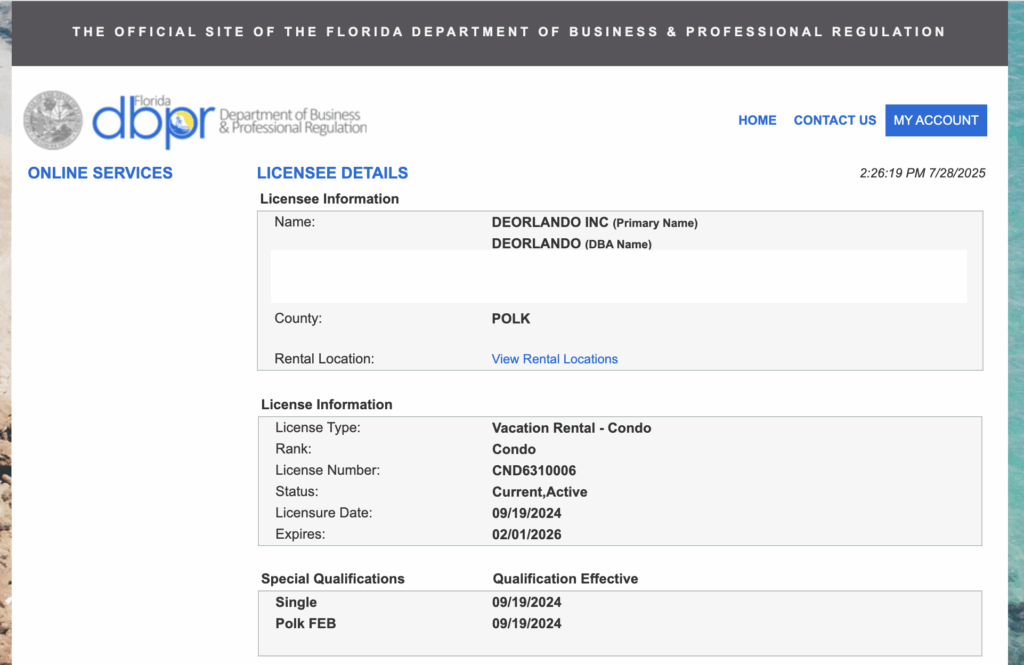Image resolution: width=1024 pixels, height=665 pixels.
Task: Go to the CONTACT US page
Action: click(x=834, y=120)
